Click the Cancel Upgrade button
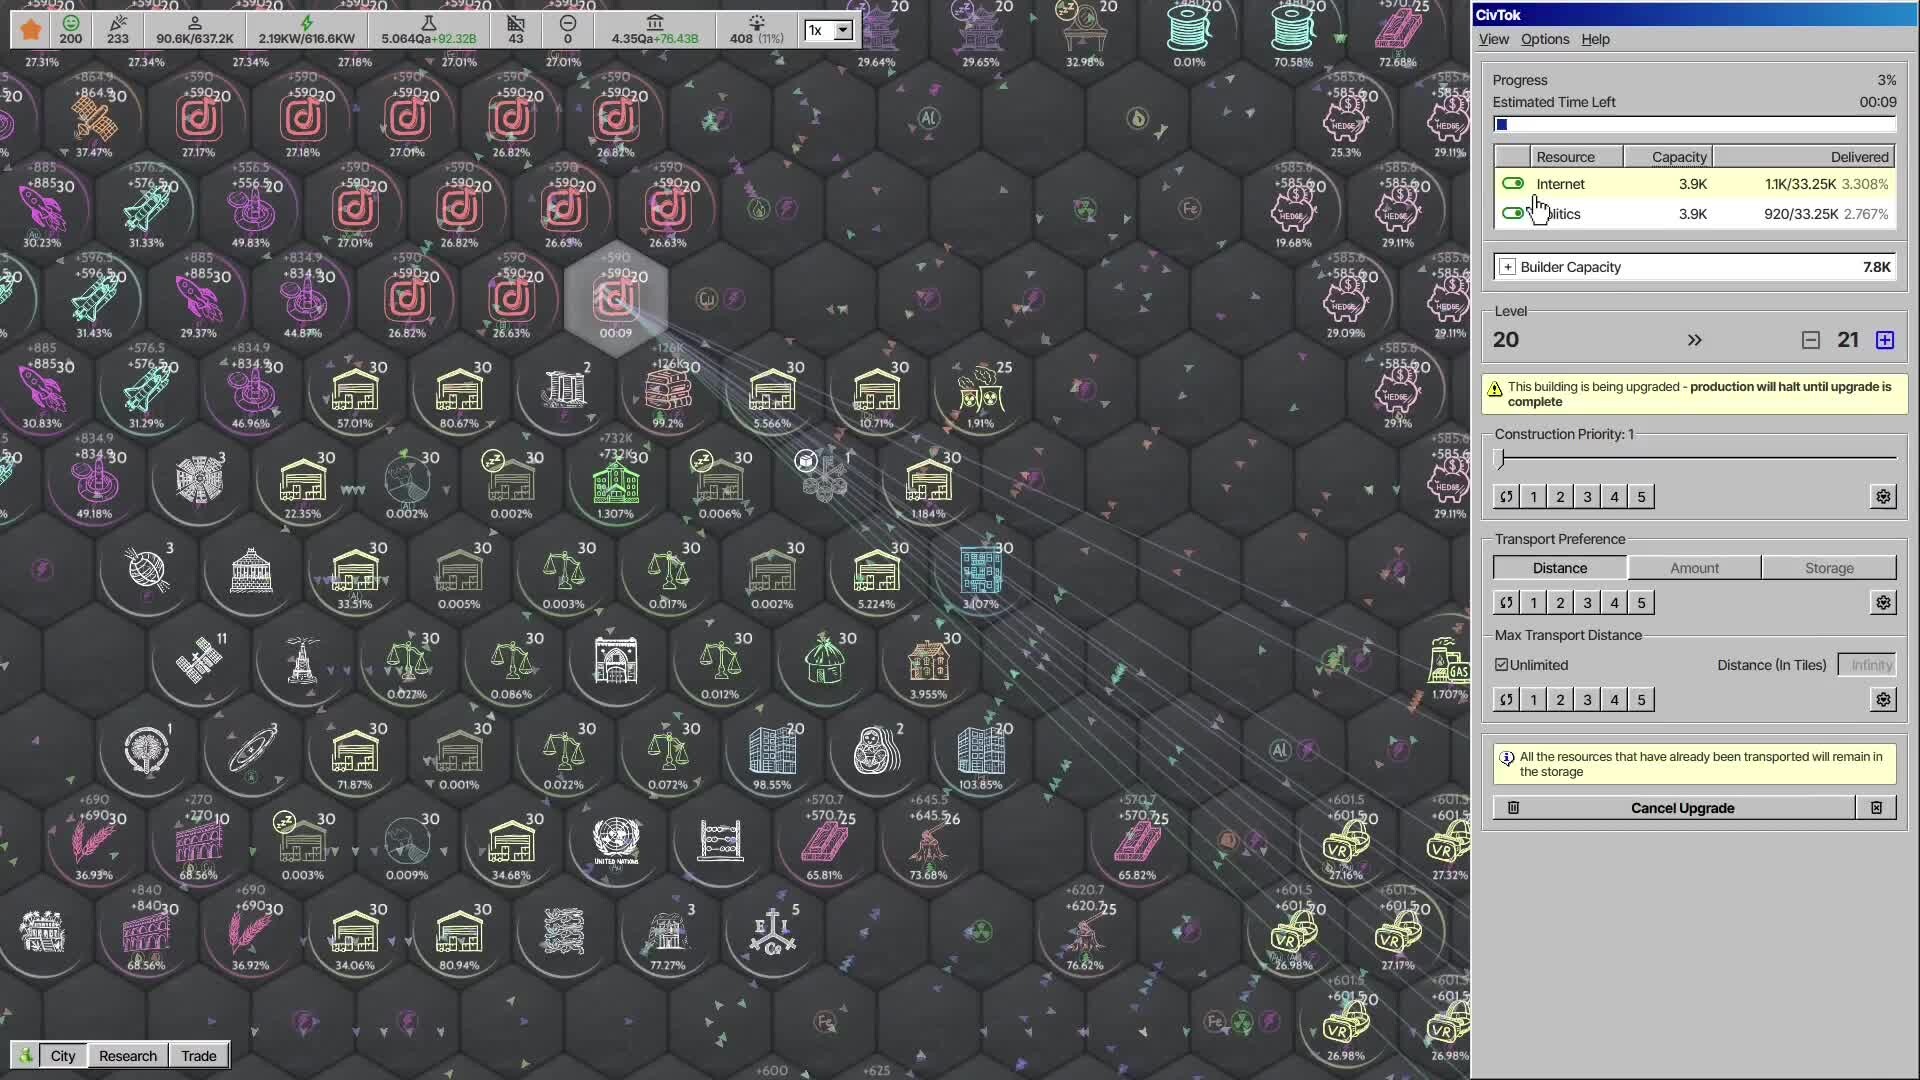The image size is (1920, 1080). pos(1682,808)
